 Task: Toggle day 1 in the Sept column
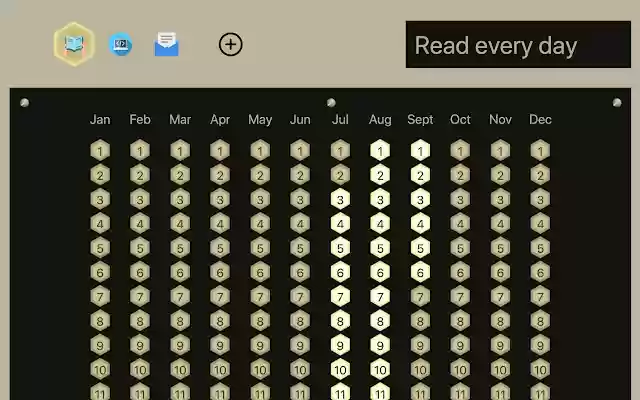[420, 151]
